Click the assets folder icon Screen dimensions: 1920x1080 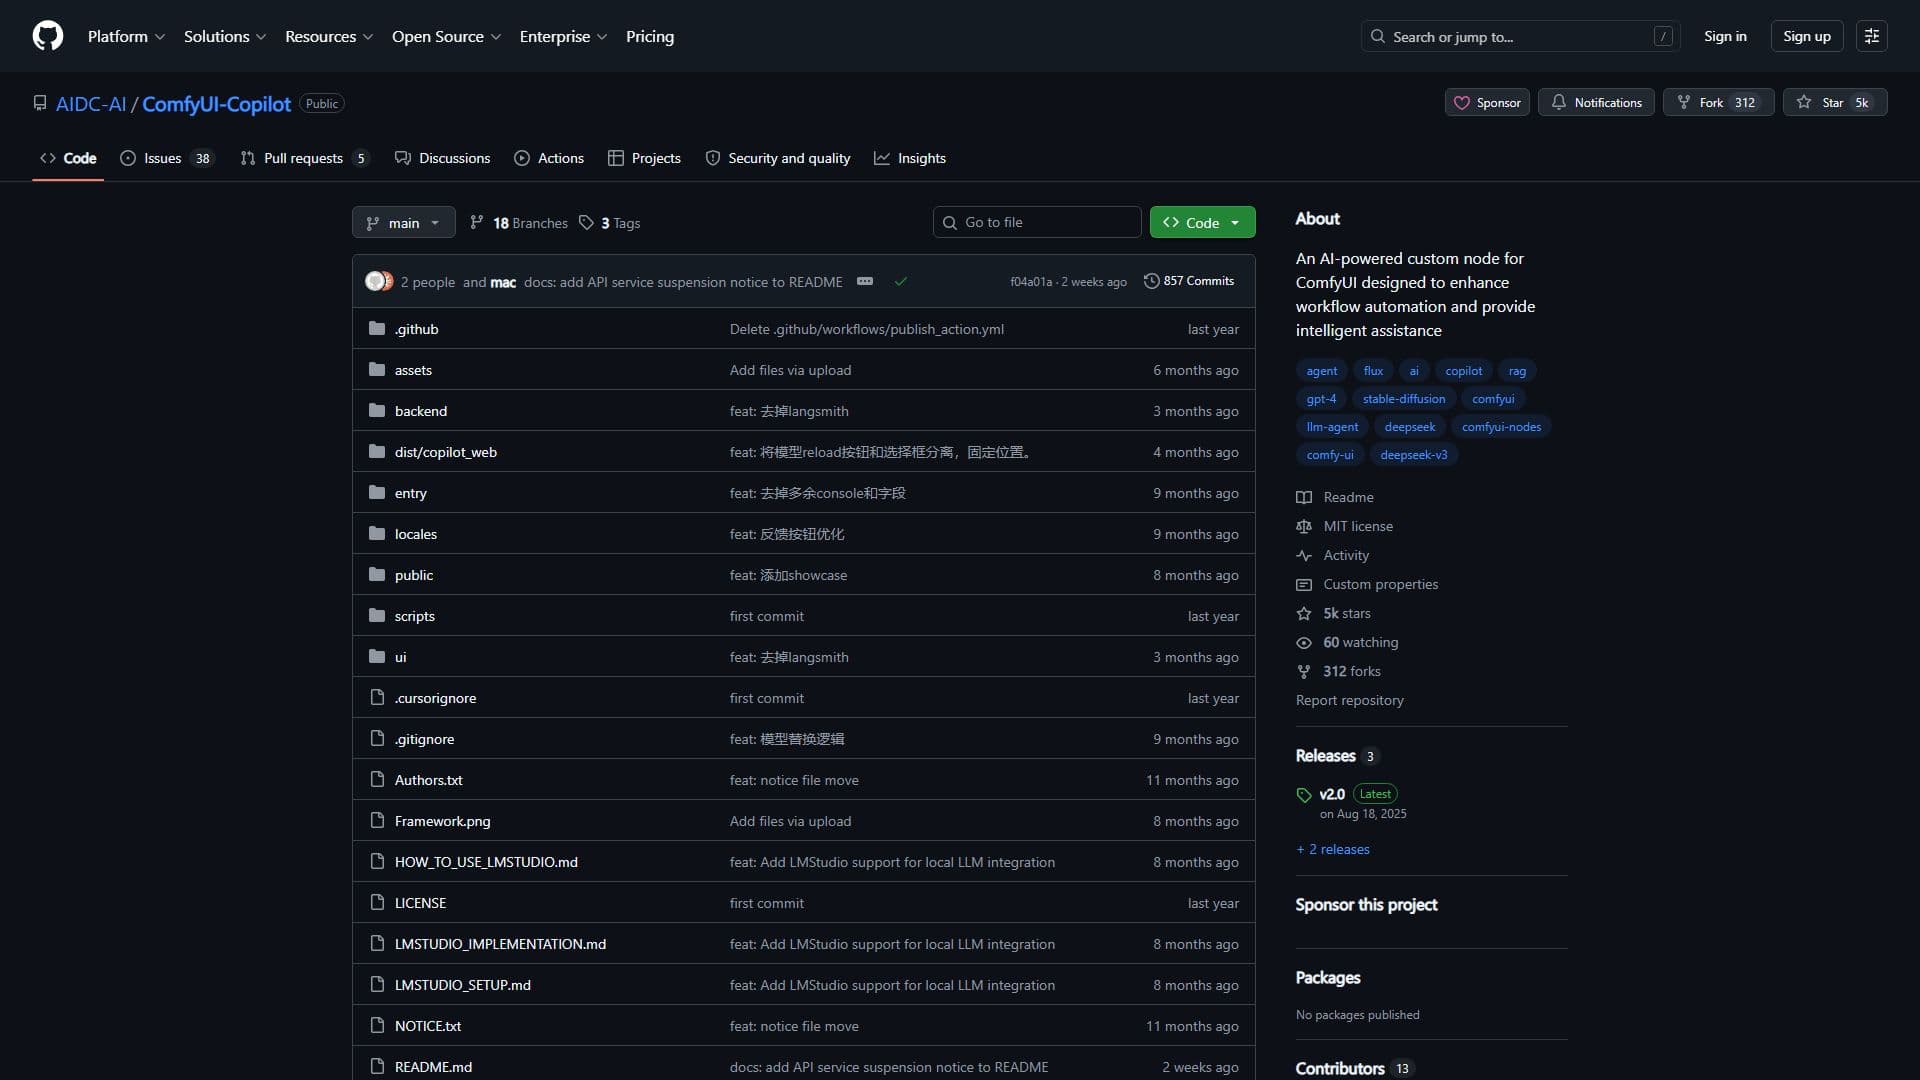tap(377, 369)
